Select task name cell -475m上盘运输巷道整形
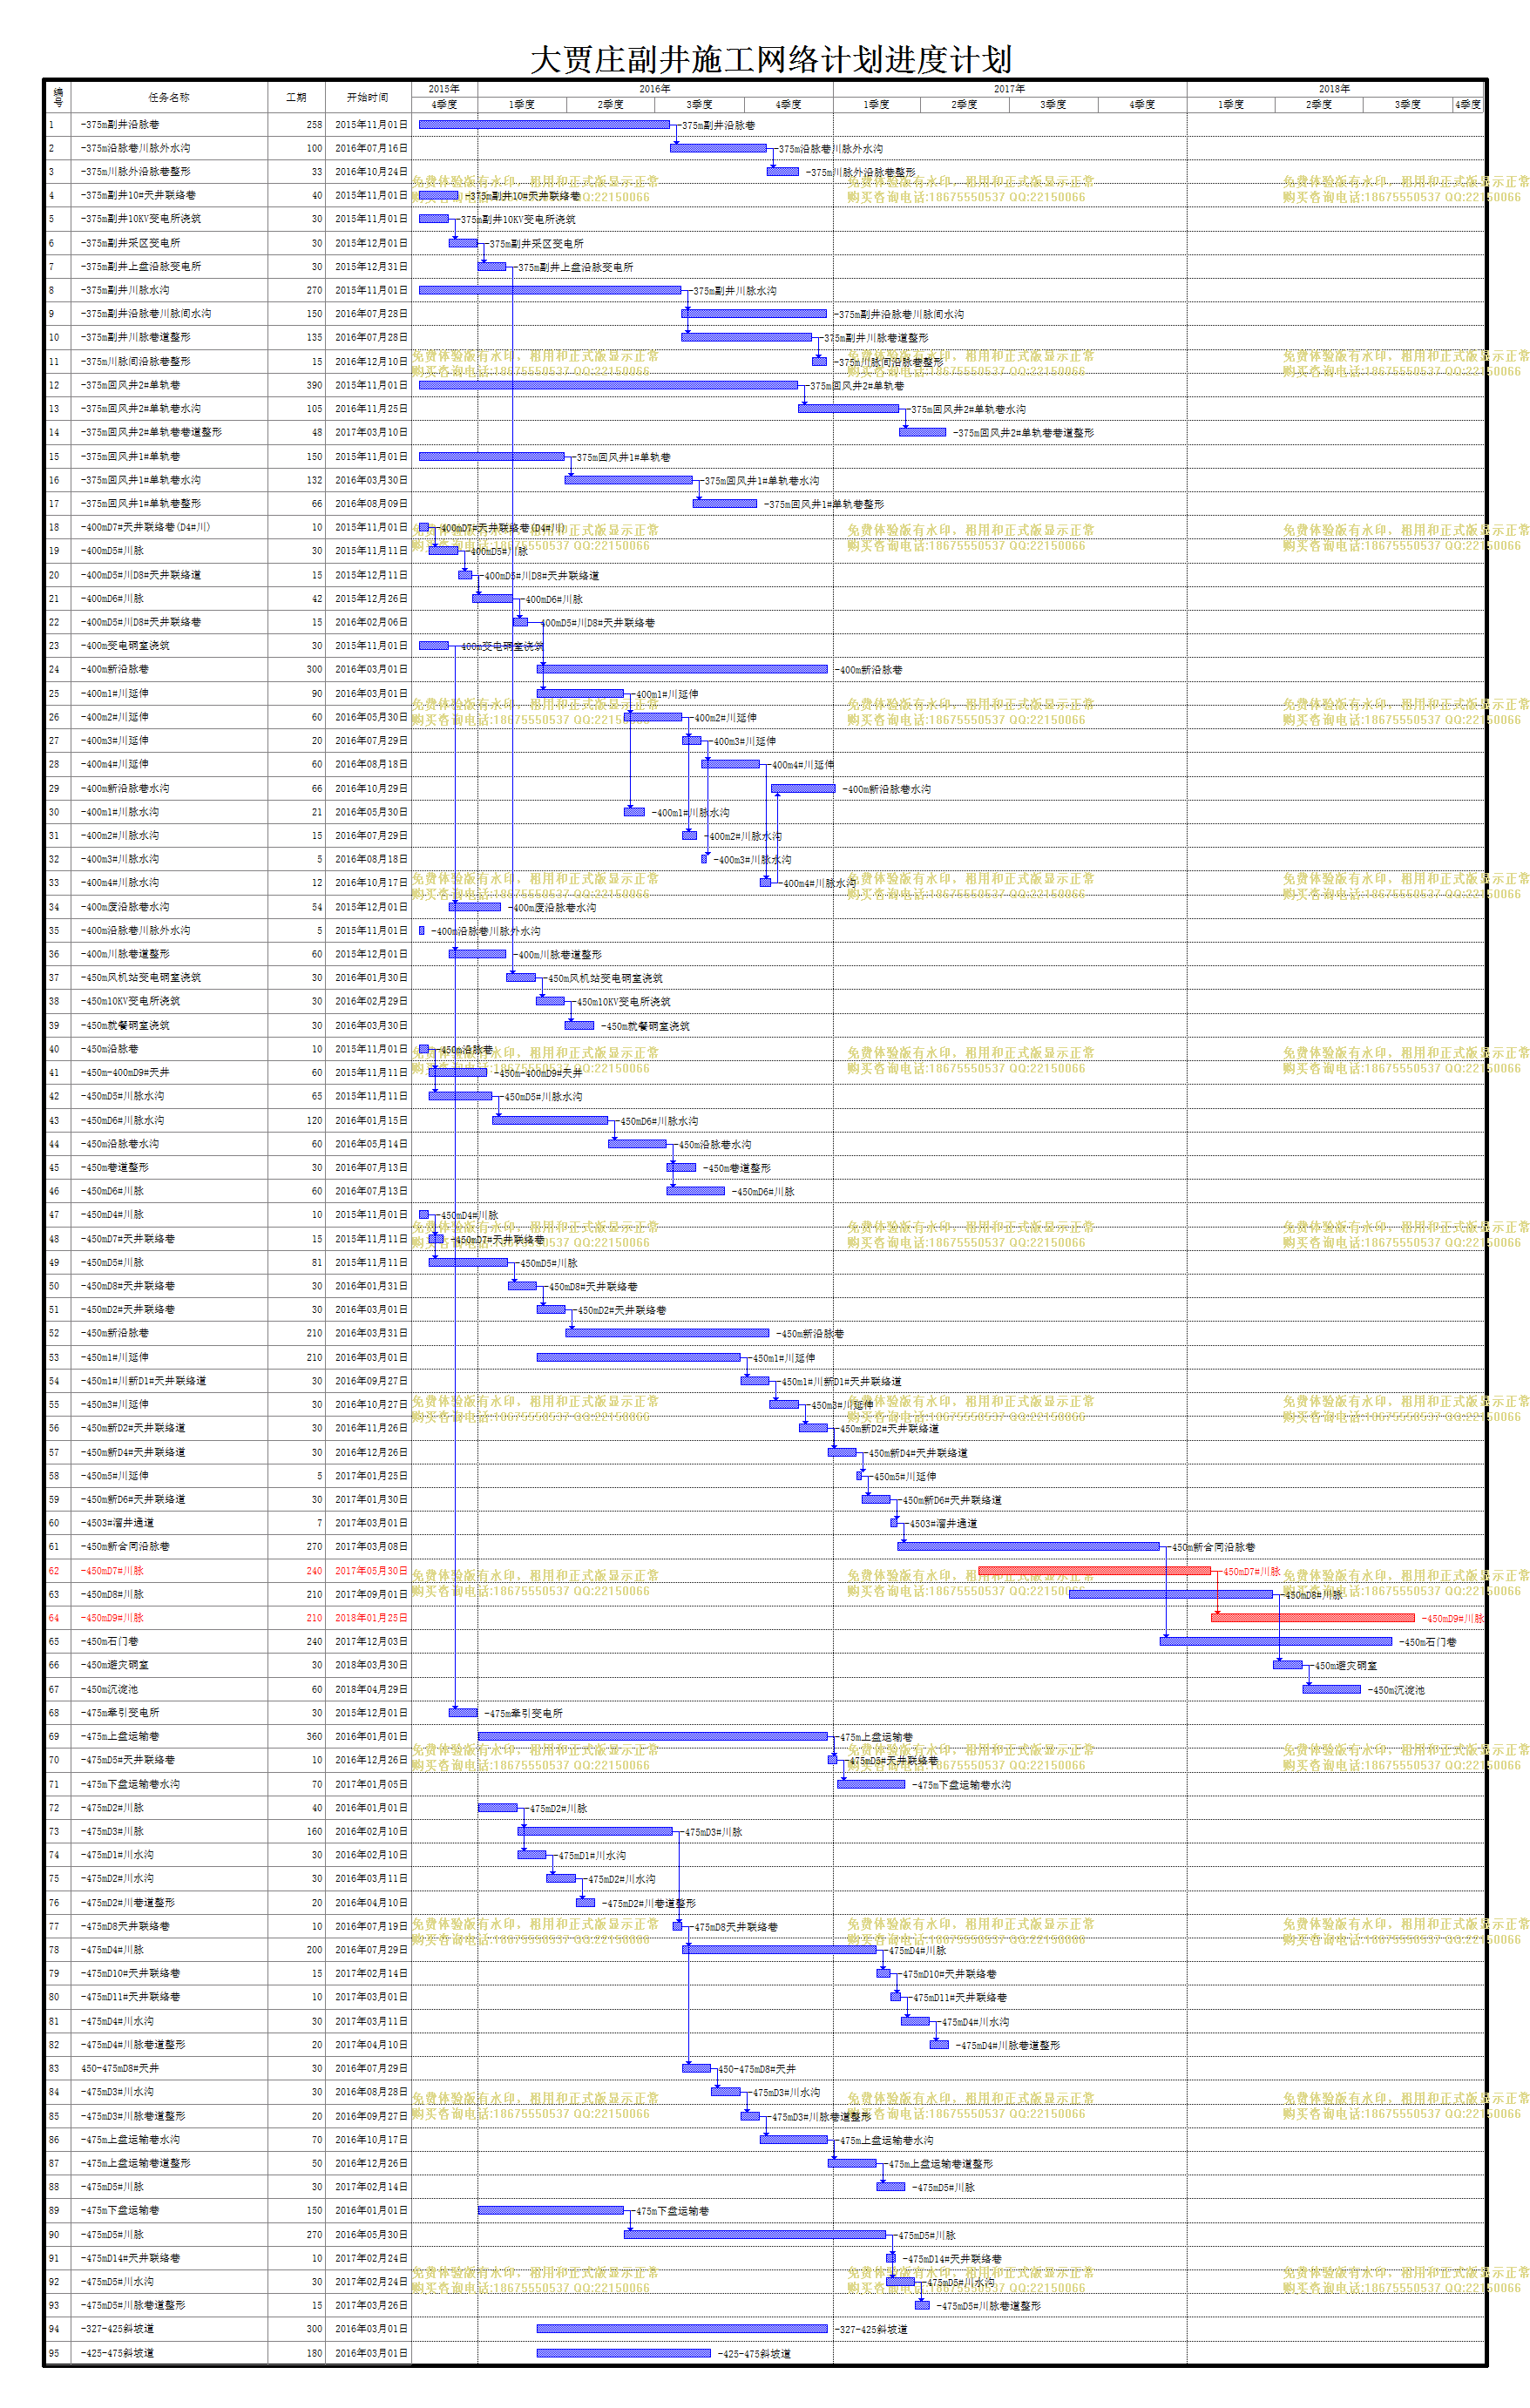The height and width of the screenshot is (2408, 1530). [169, 2163]
